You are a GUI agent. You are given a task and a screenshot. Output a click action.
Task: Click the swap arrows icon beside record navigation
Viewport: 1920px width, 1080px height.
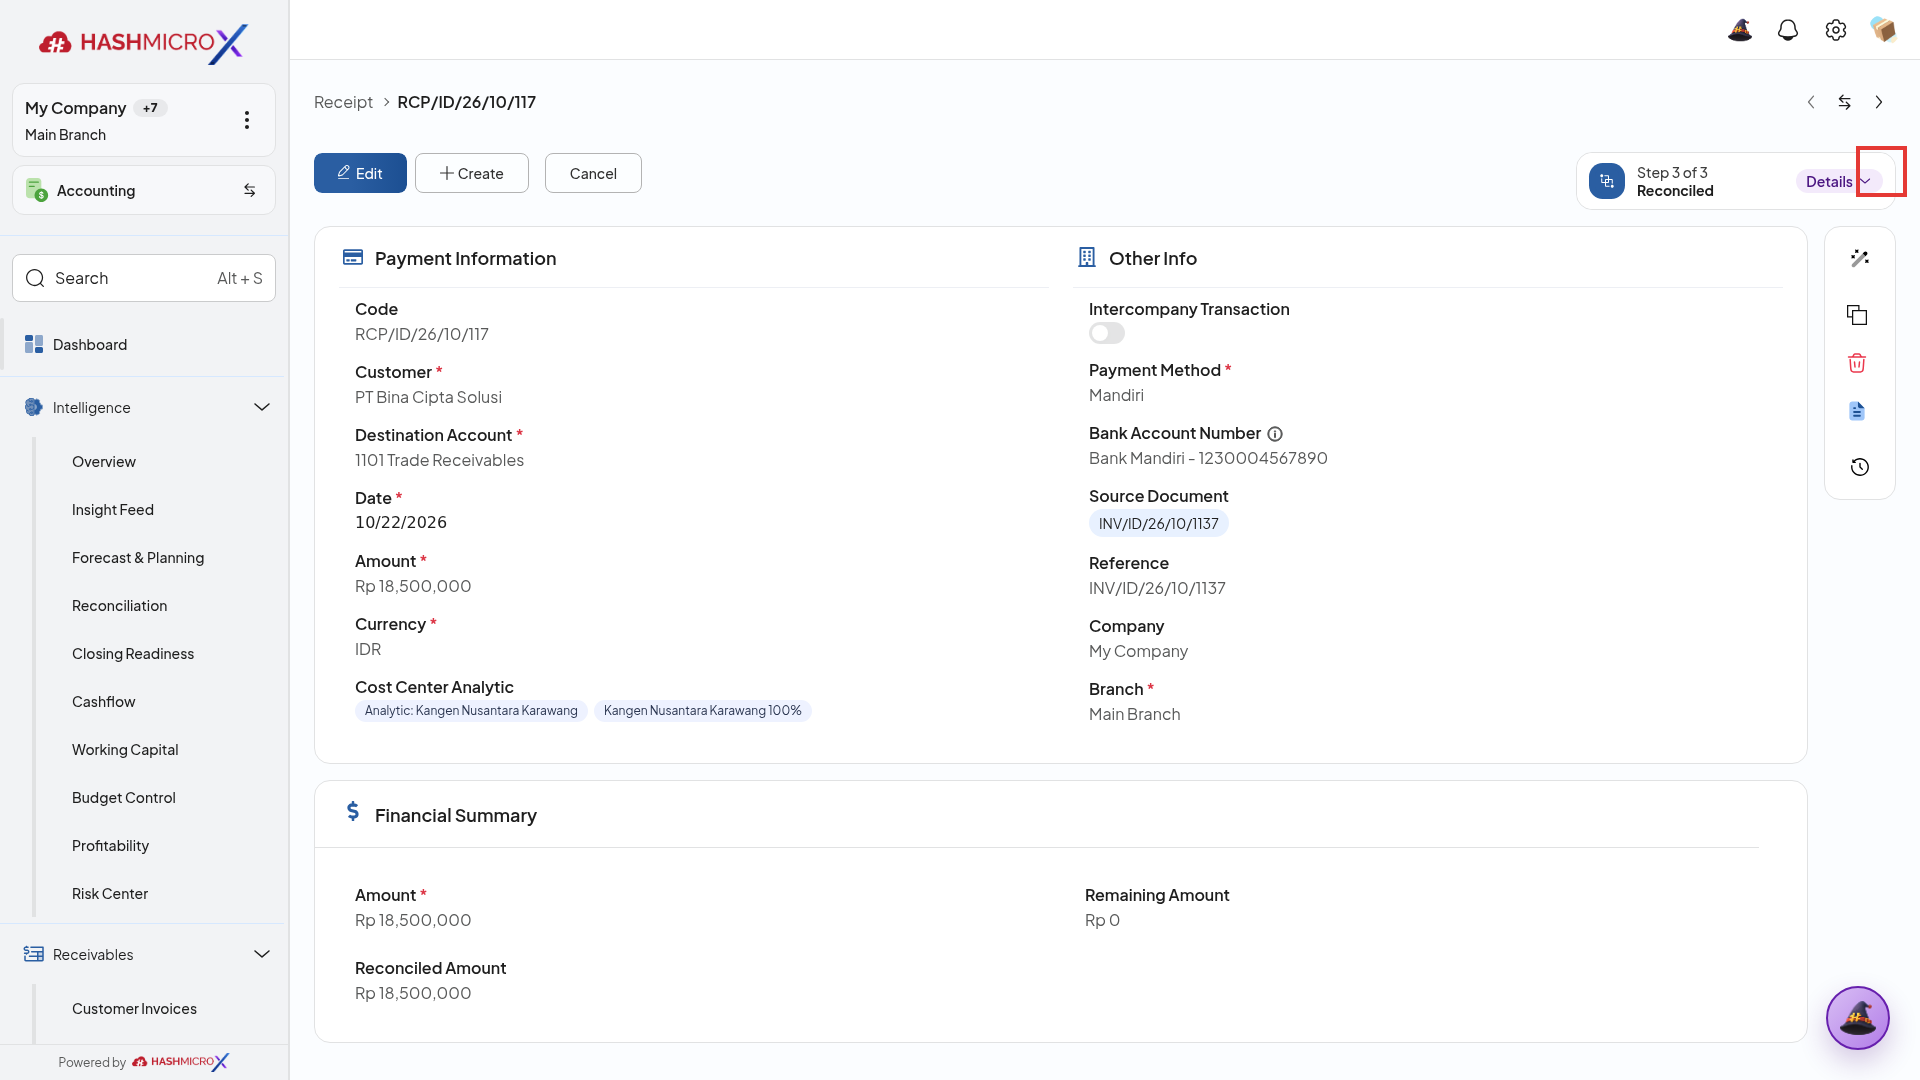pos(1845,102)
